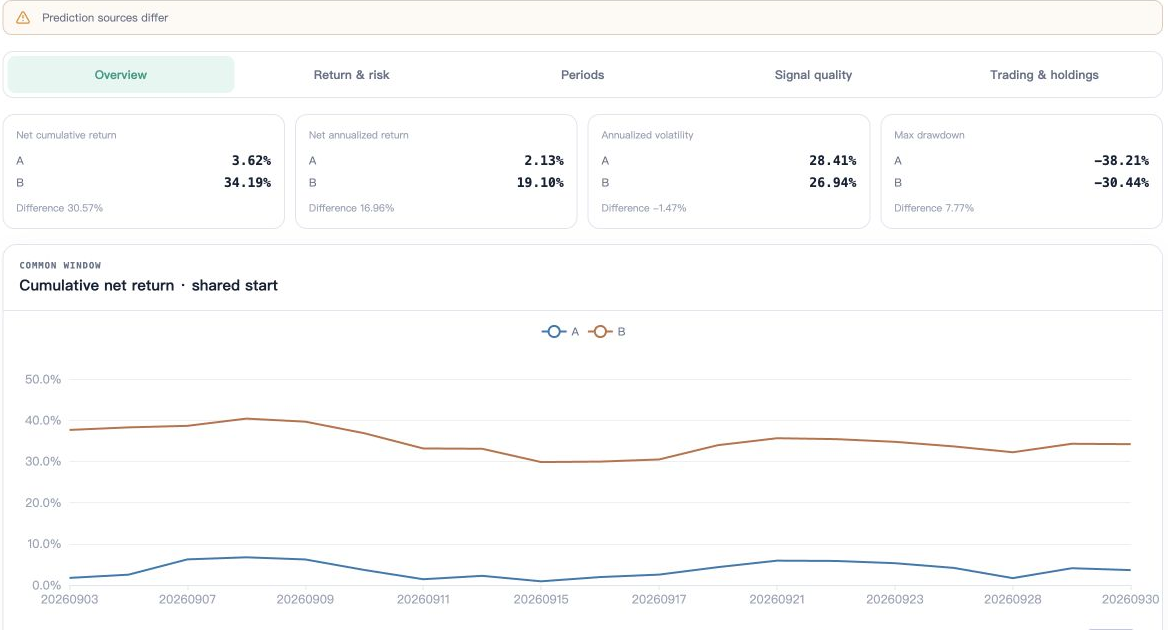Select A's max drawdown value -38.21%
The width and height of the screenshot is (1168, 630).
point(1121,160)
